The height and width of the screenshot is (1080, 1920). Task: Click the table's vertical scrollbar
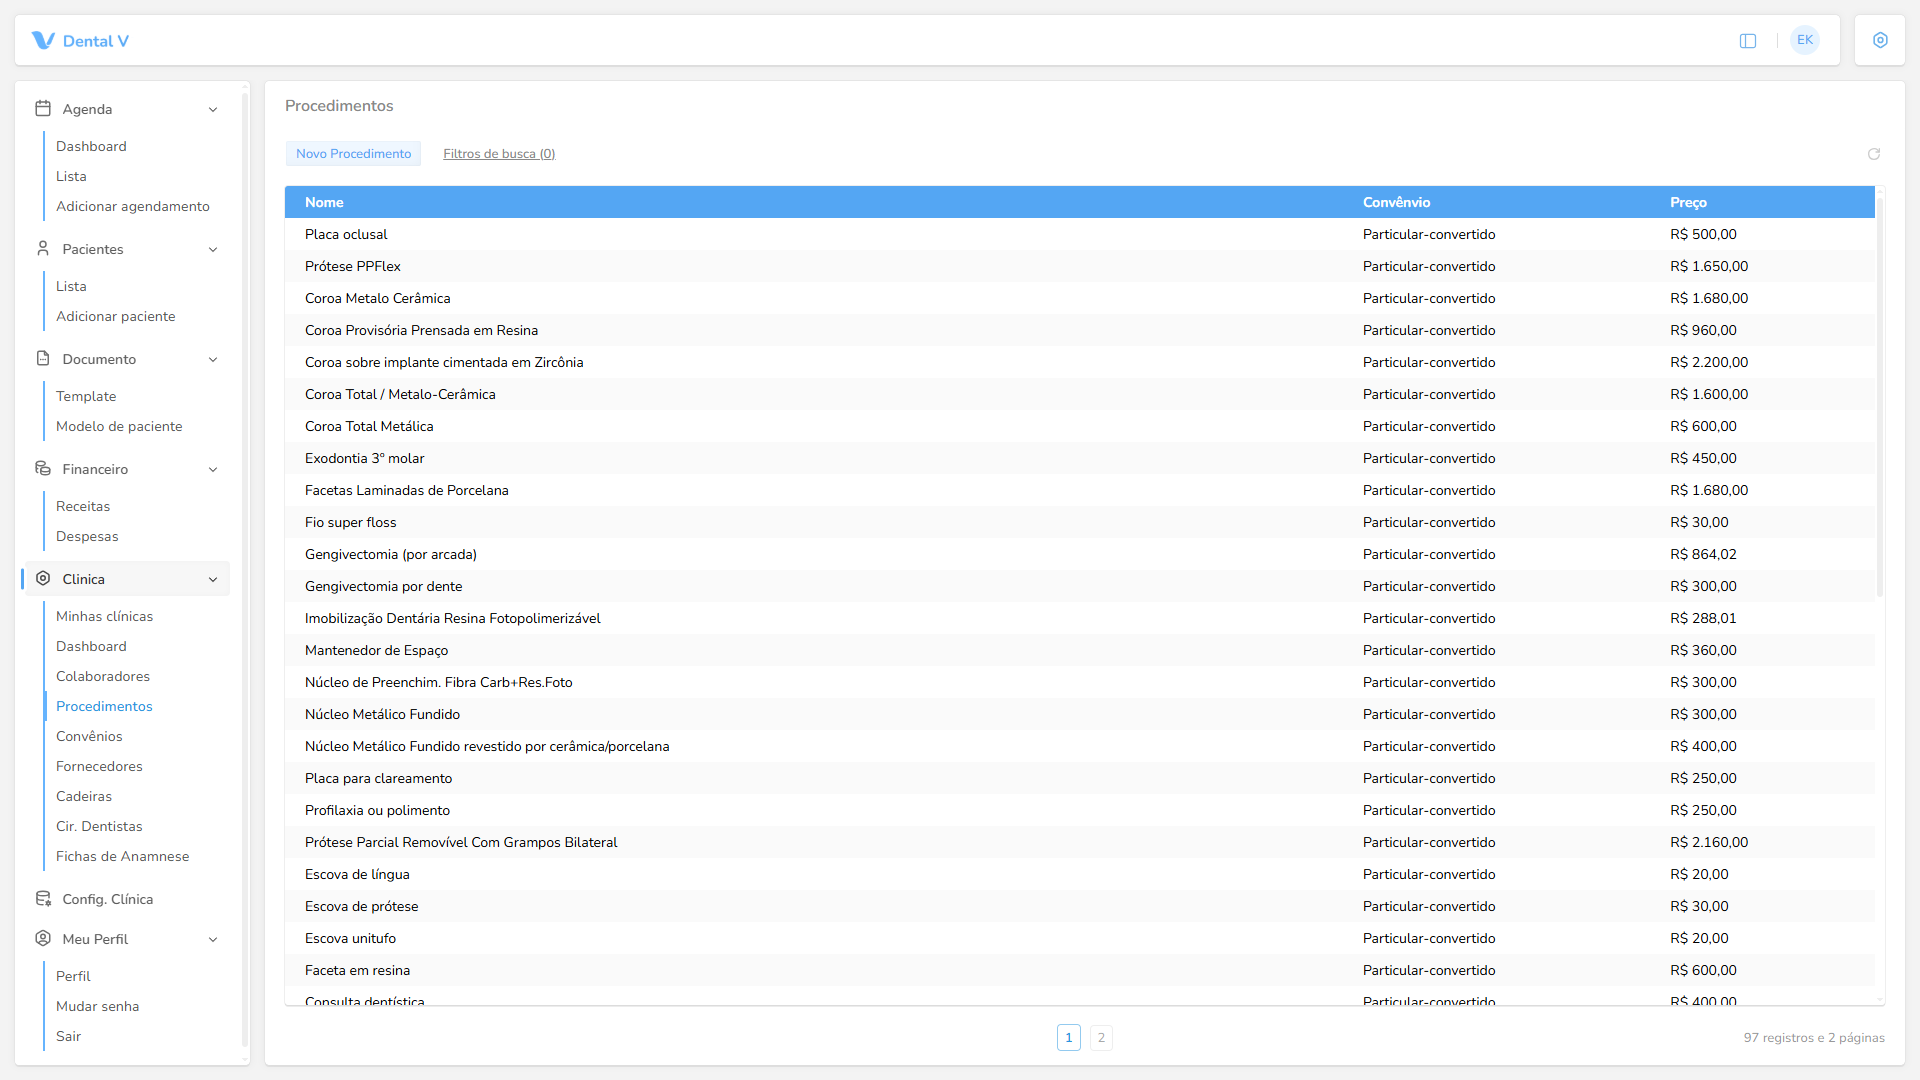pyautogui.click(x=1880, y=398)
